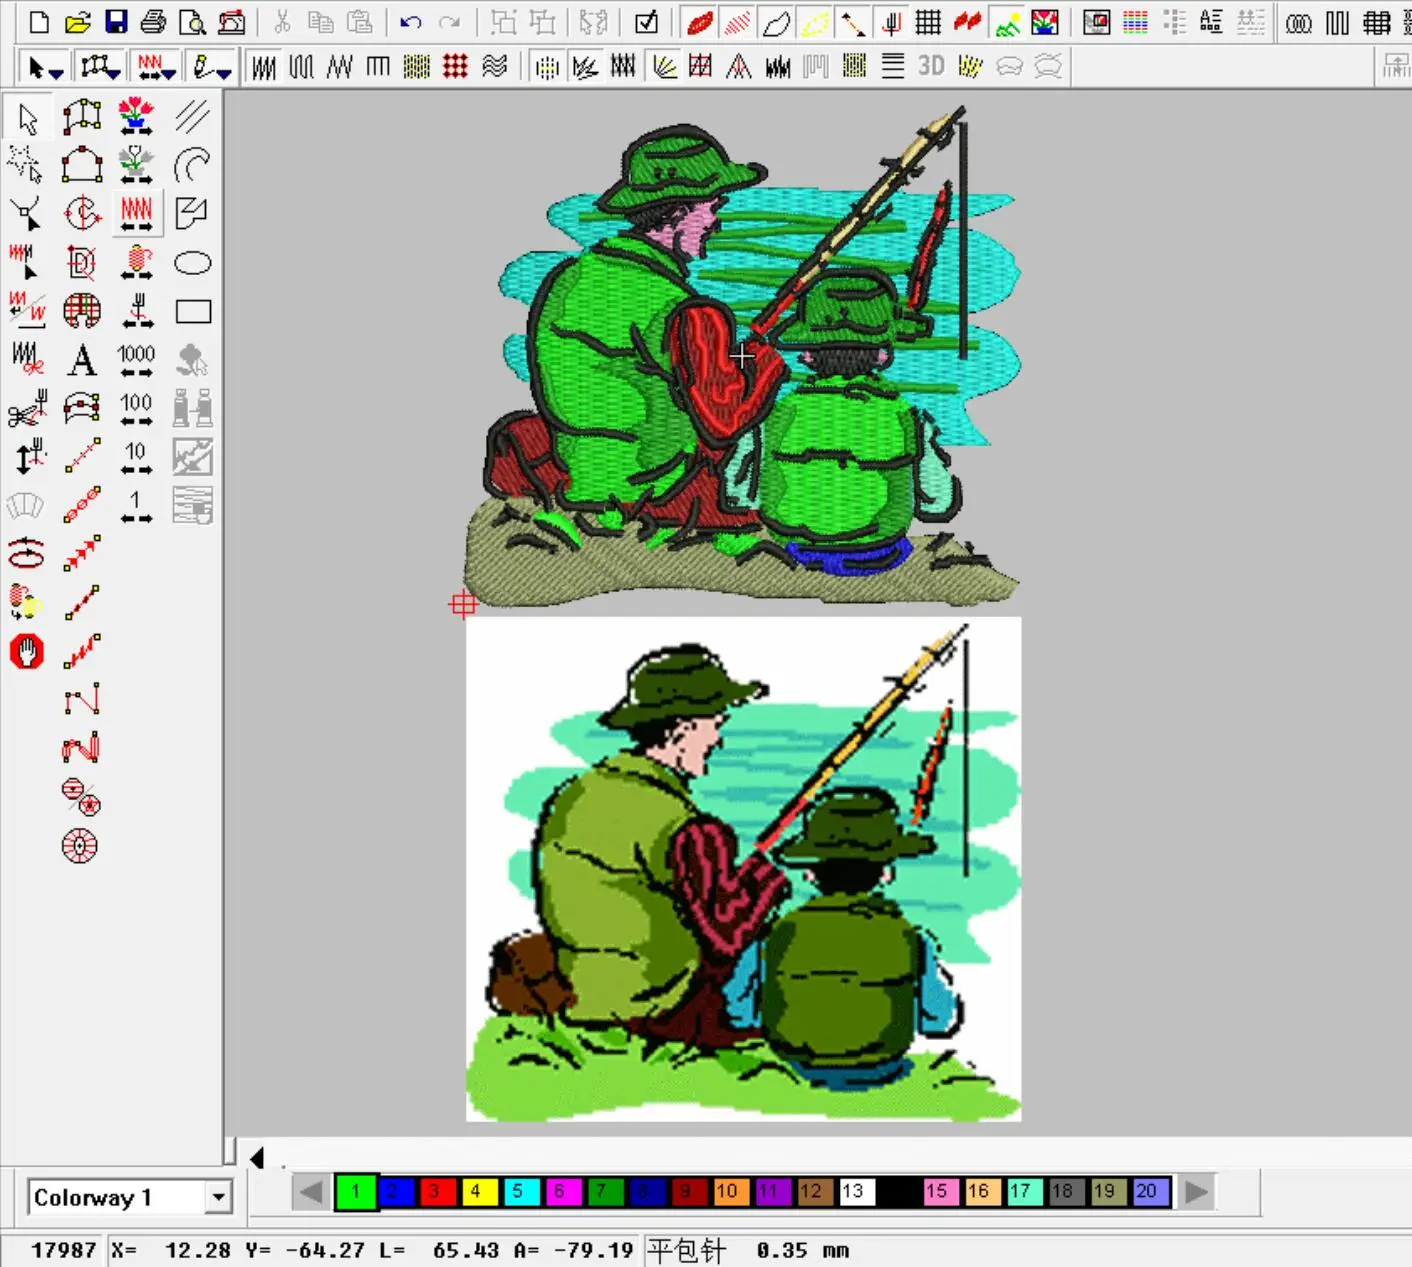This screenshot has height=1267, width=1412.
Task: Click the travel by 10 stitches tool
Action: click(136, 458)
